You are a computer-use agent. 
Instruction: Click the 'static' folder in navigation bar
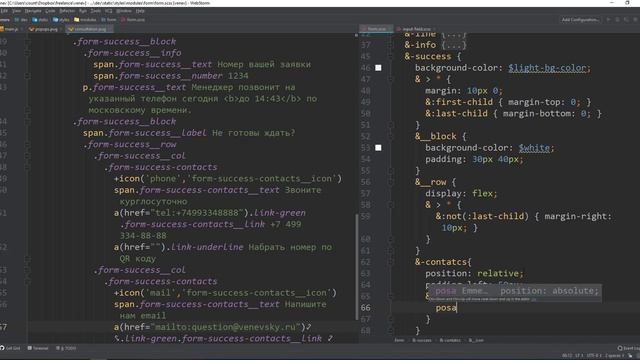[x=40, y=20]
